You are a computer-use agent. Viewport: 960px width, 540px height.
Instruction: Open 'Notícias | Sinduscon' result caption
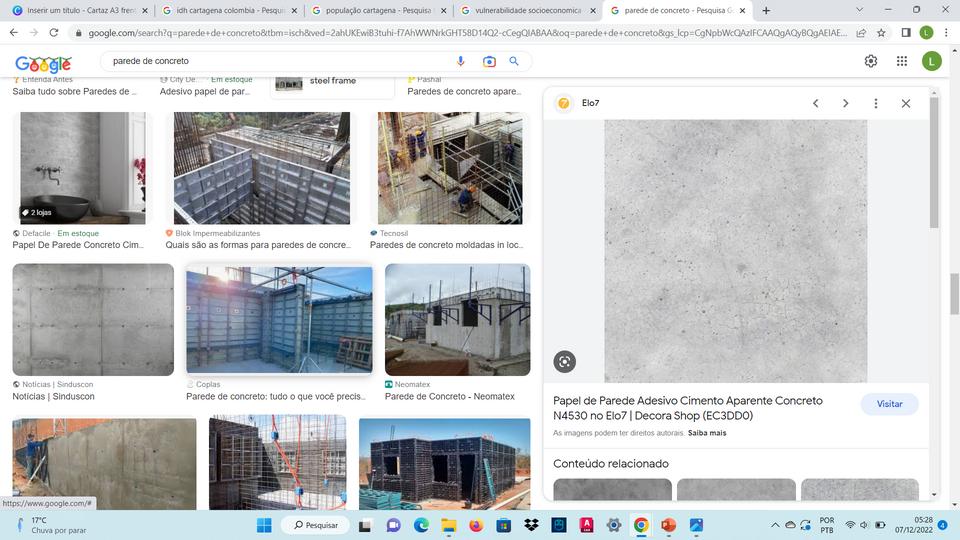coord(53,397)
